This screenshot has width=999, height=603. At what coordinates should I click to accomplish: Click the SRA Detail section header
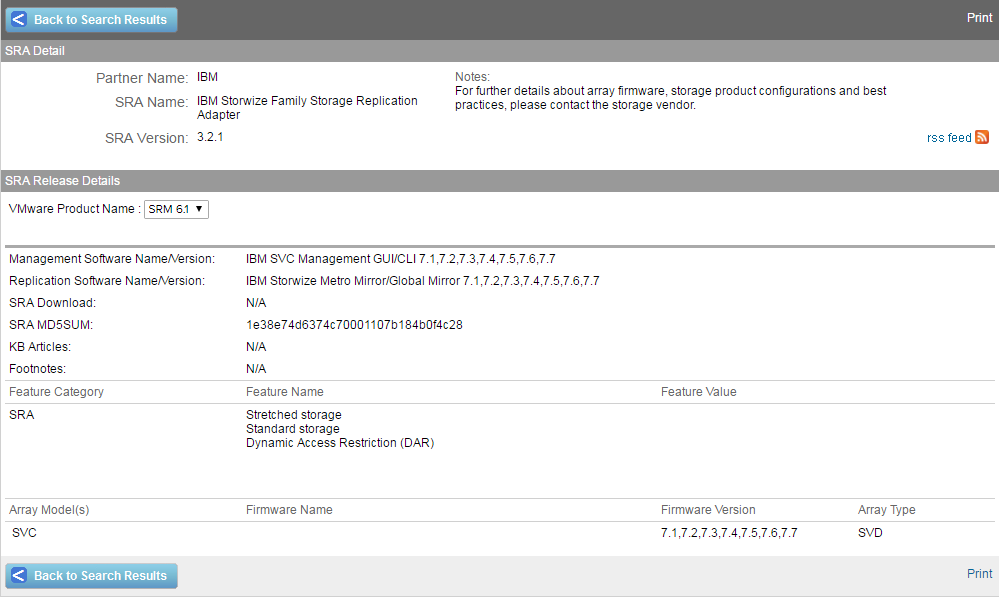click(500, 51)
